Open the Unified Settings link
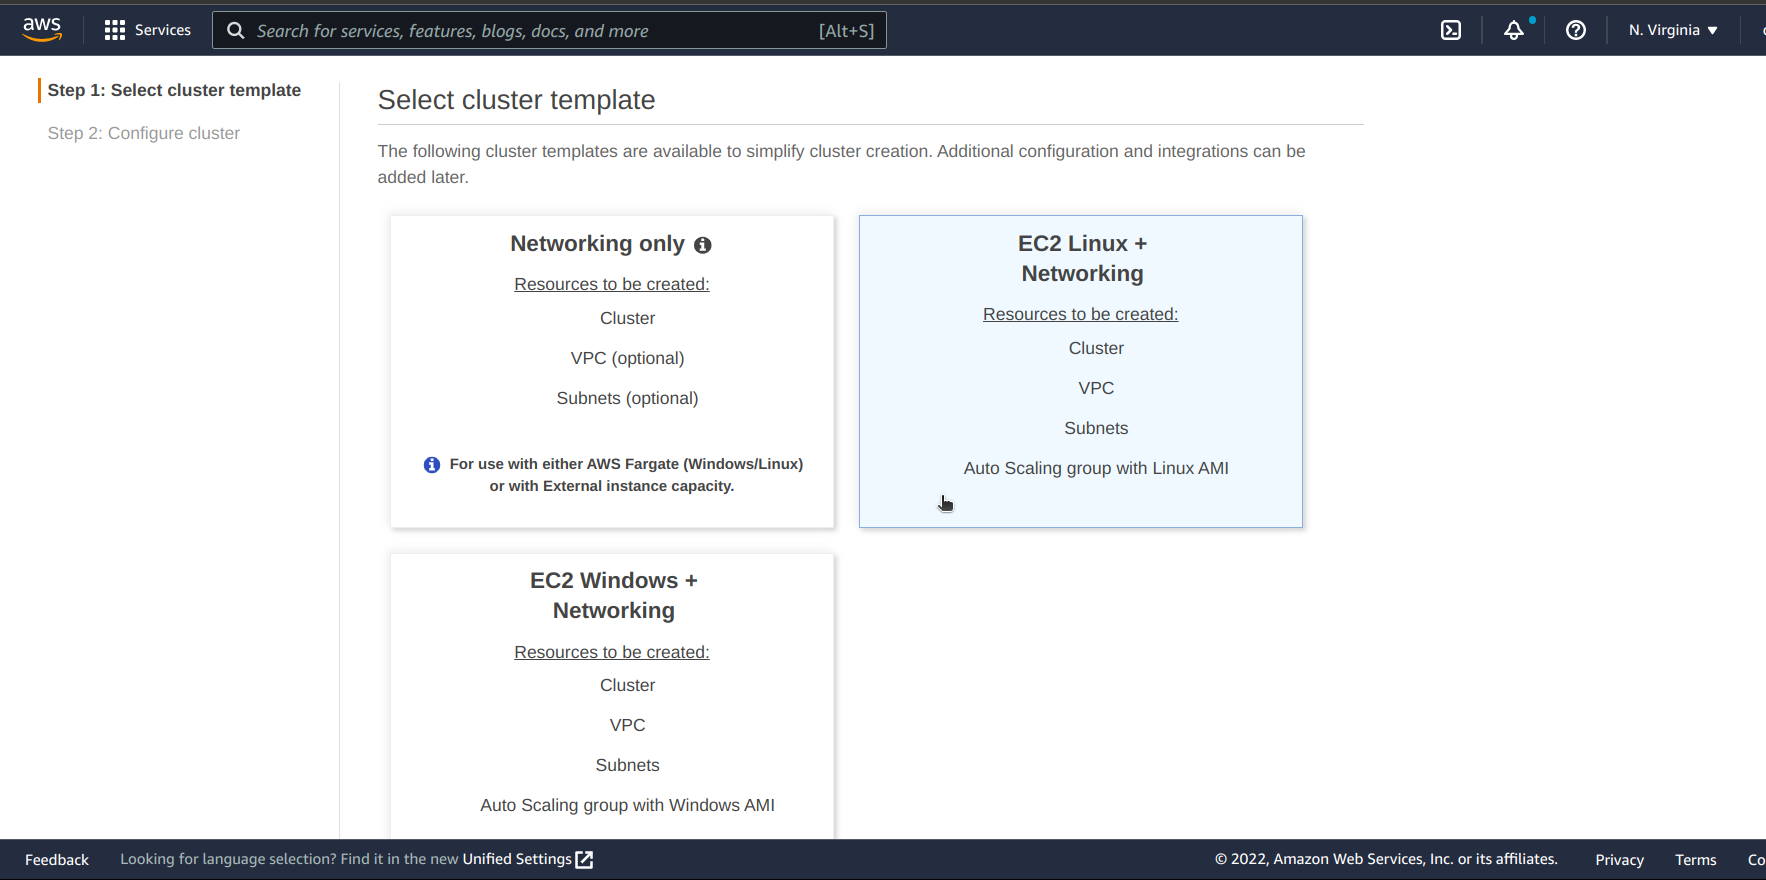 (x=516, y=859)
